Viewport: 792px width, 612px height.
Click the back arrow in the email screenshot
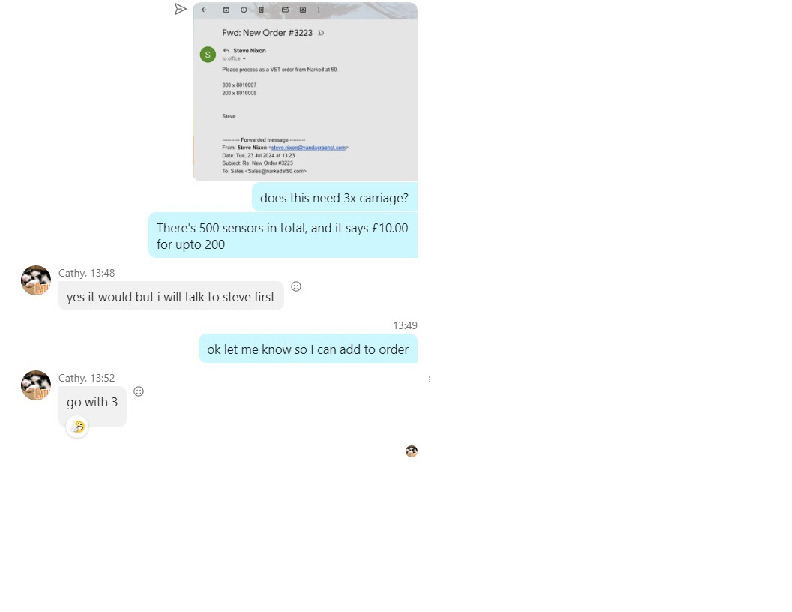click(204, 10)
